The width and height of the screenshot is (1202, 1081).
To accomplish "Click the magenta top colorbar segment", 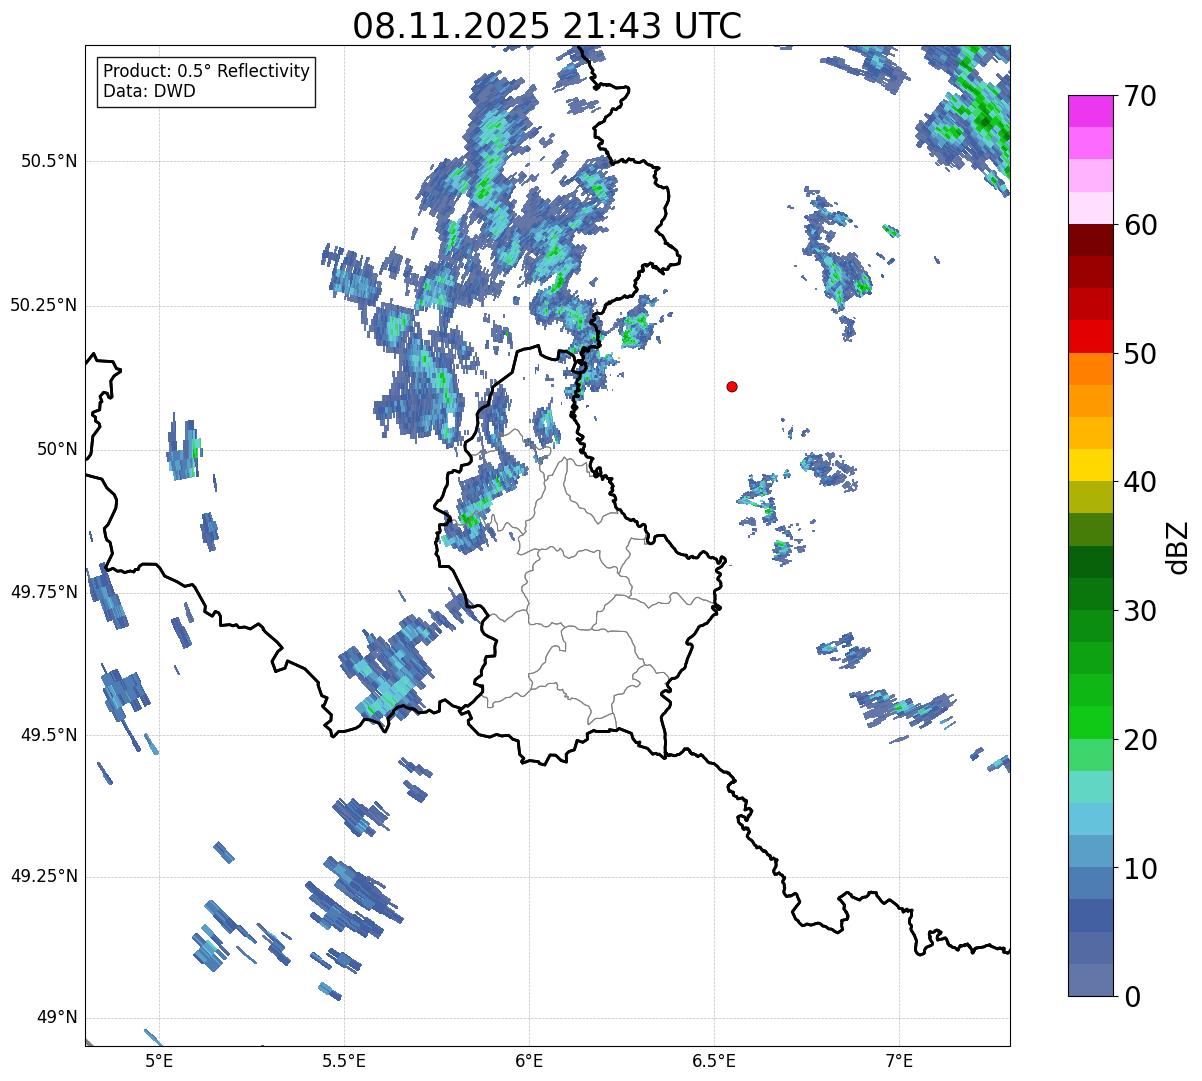I will (1089, 111).
